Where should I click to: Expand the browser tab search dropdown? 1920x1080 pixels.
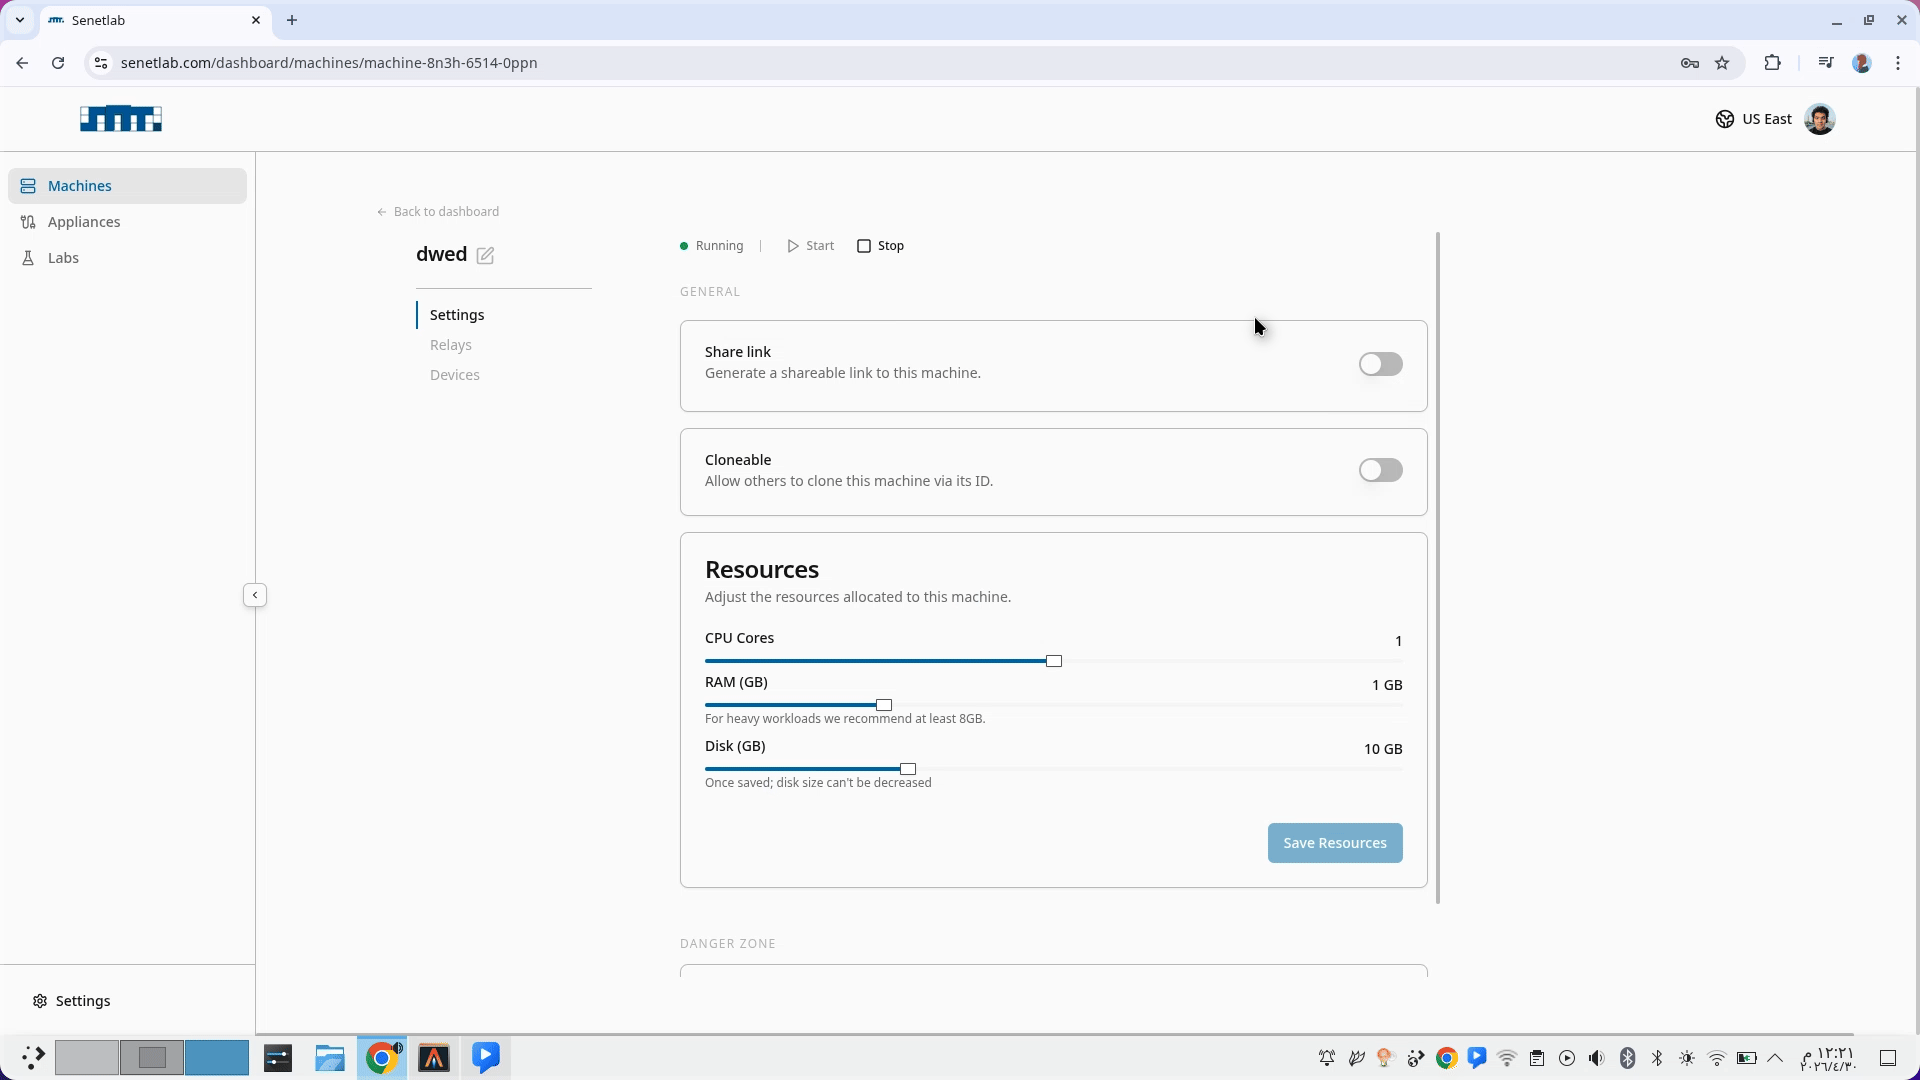[x=20, y=20]
